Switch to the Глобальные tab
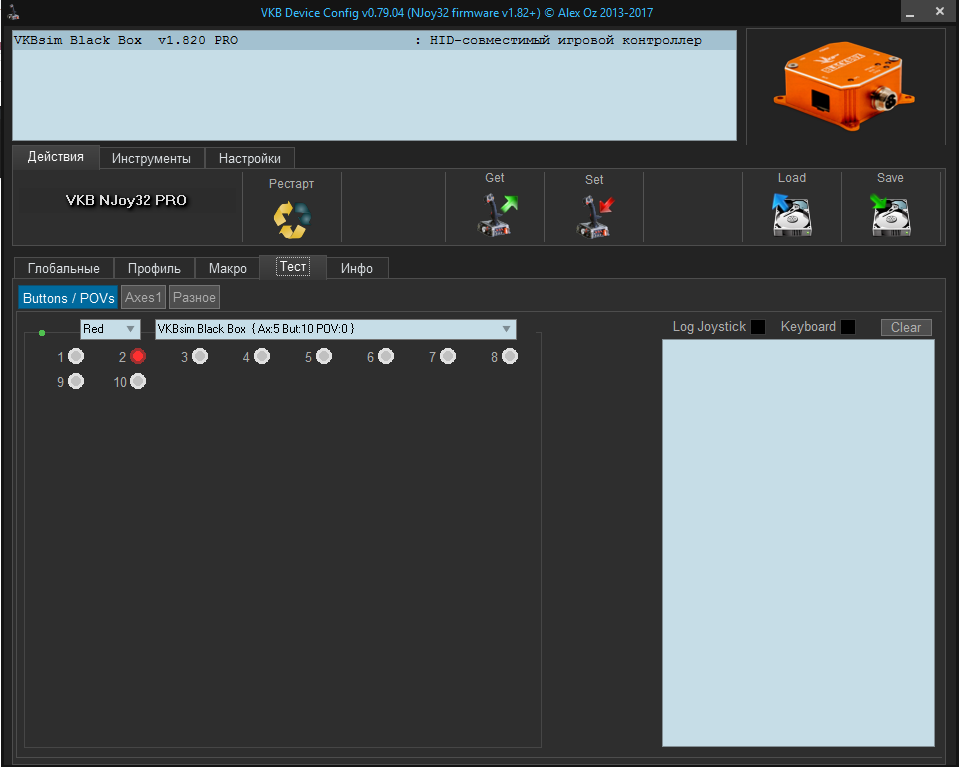 coord(64,269)
